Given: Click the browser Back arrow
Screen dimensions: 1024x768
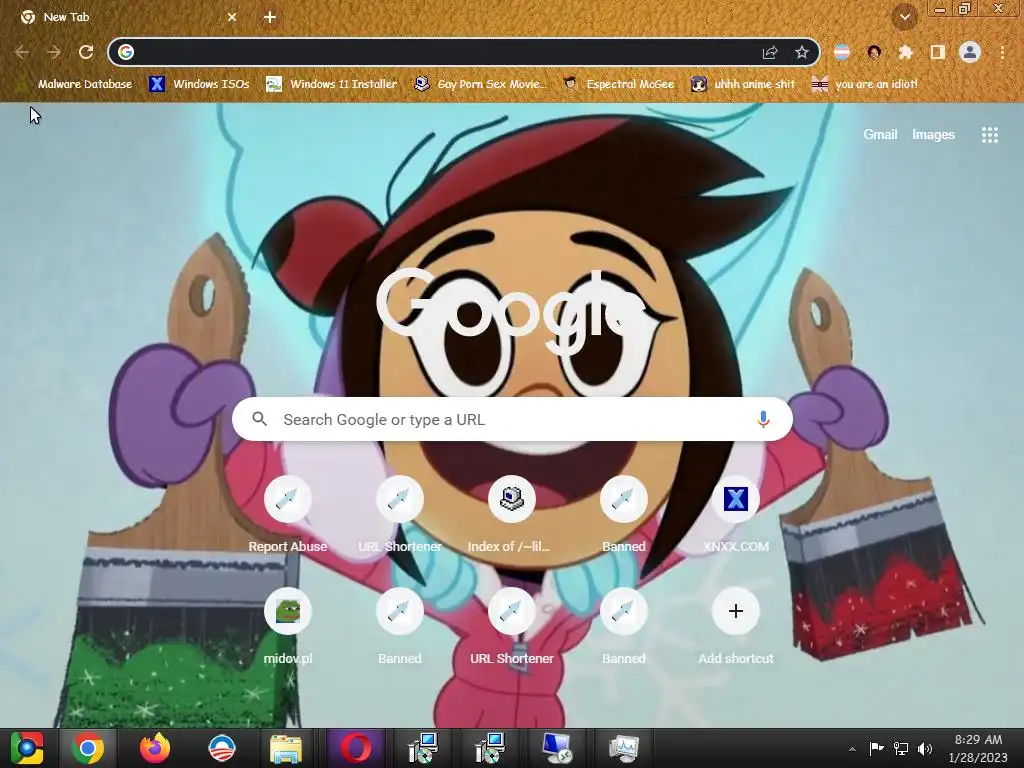Looking at the screenshot, I should click(x=22, y=52).
